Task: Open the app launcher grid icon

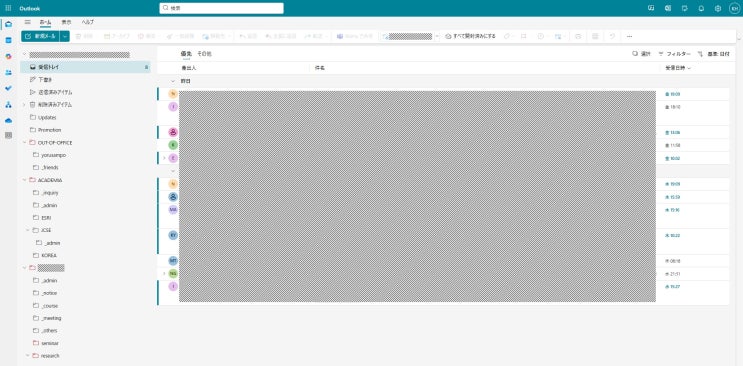Action: click(x=8, y=8)
